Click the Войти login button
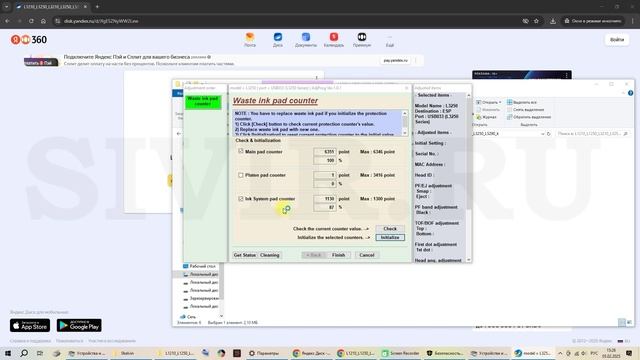This screenshot has width=640, height=360. [x=617, y=40]
